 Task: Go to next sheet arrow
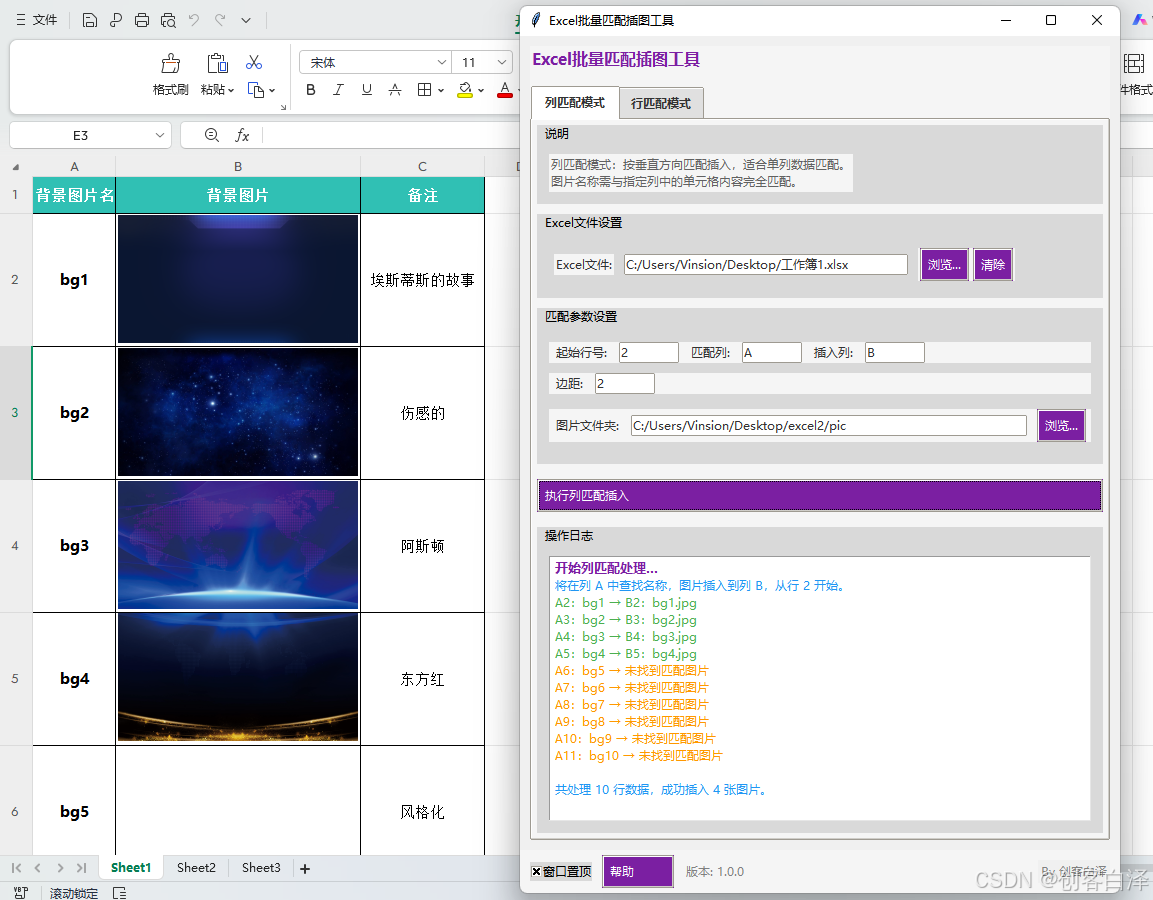(60, 868)
